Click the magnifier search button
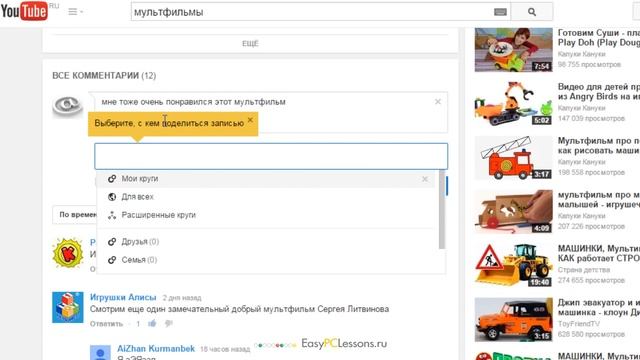 [x=531, y=12]
